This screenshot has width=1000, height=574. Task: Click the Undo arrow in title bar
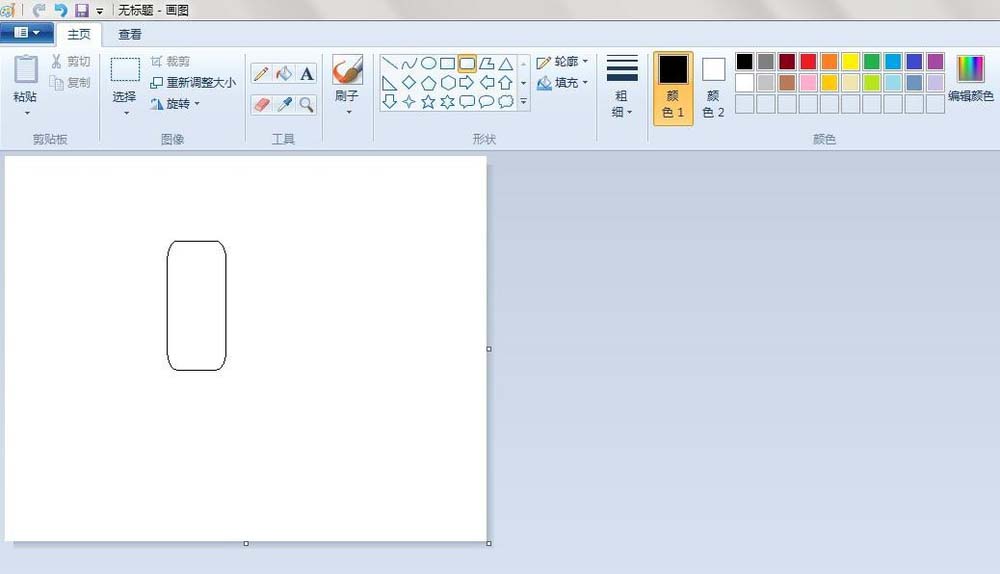coord(61,10)
